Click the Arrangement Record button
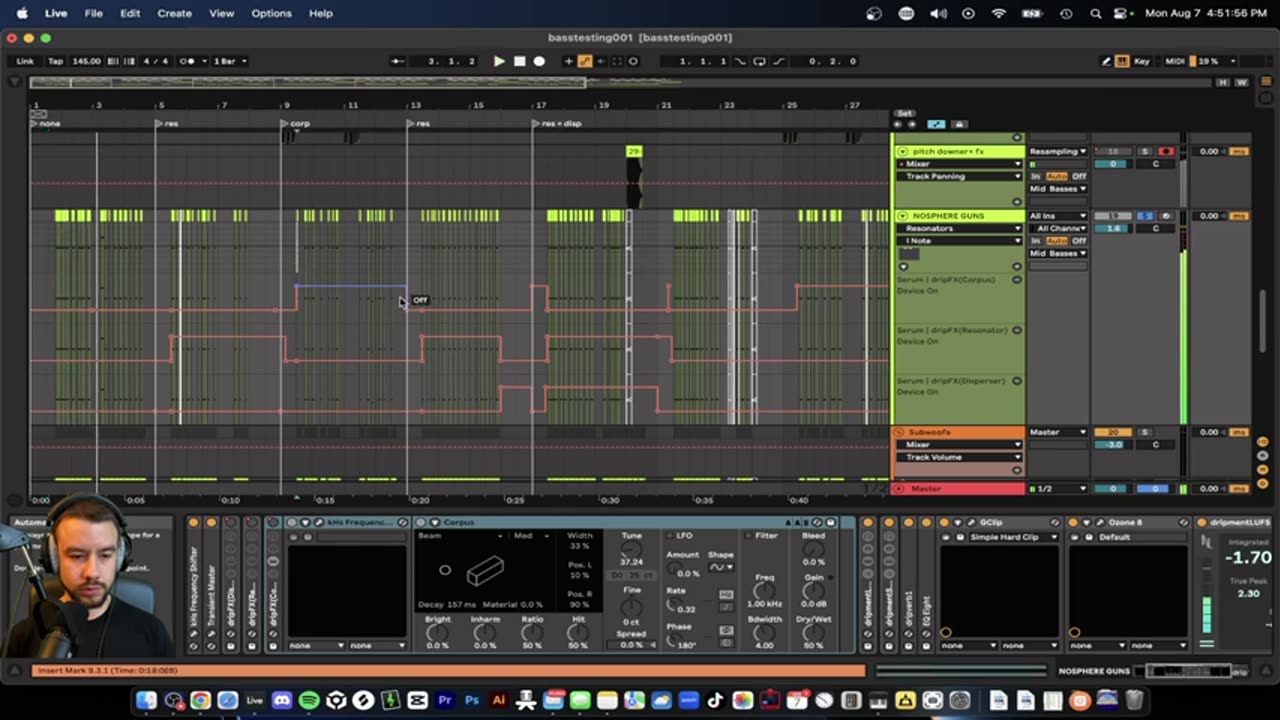1280x720 pixels. [539, 61]
